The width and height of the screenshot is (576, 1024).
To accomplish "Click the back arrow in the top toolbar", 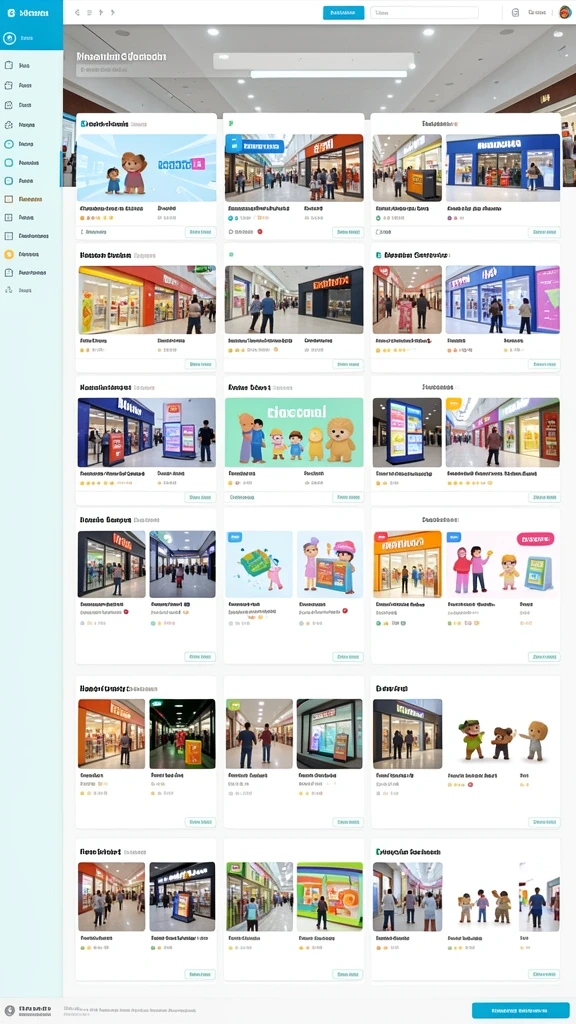I will point(77,12).
